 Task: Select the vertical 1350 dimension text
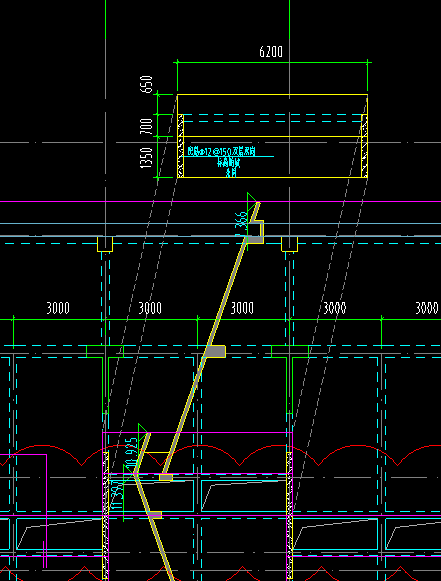146,157
